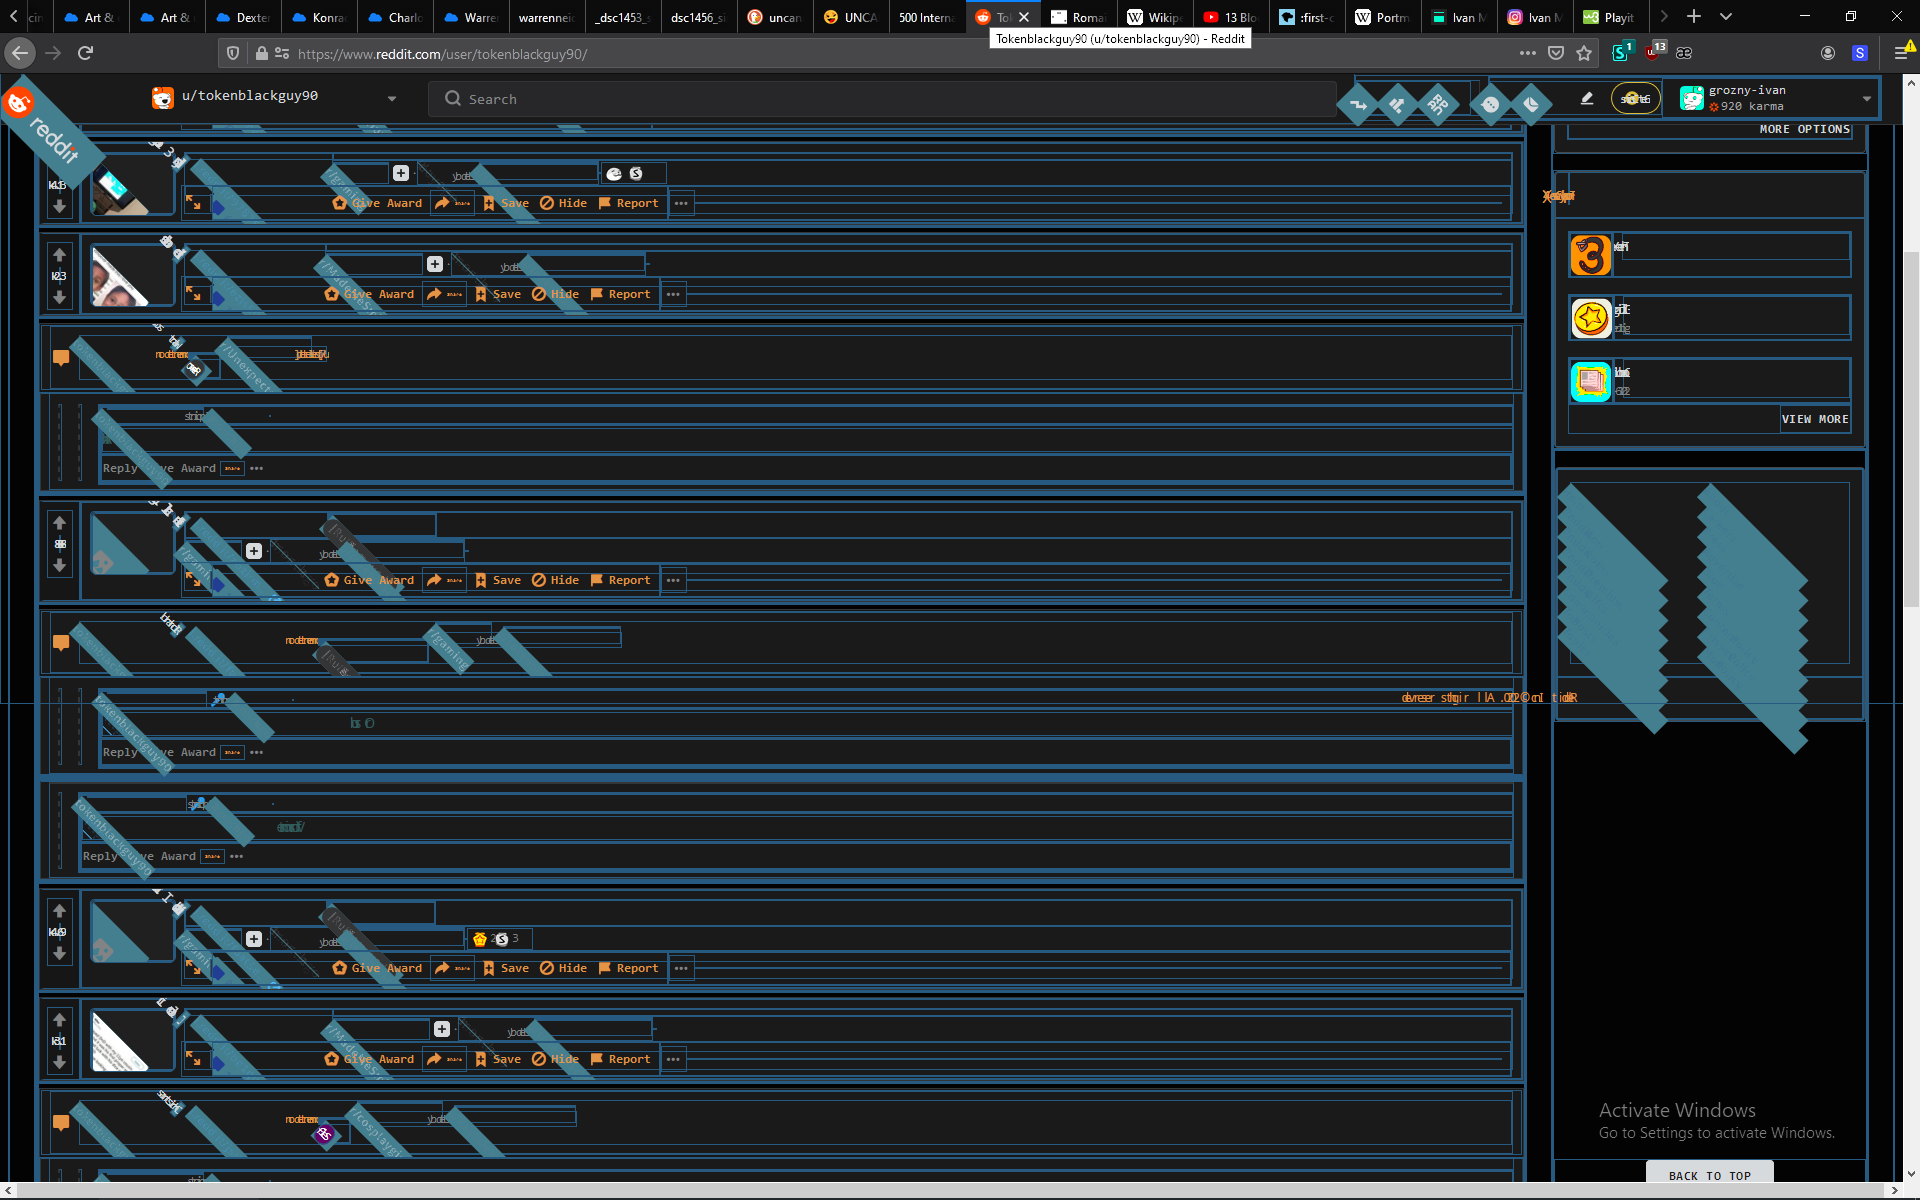Open the three-dots menu on first post

(x=681, y=203)
